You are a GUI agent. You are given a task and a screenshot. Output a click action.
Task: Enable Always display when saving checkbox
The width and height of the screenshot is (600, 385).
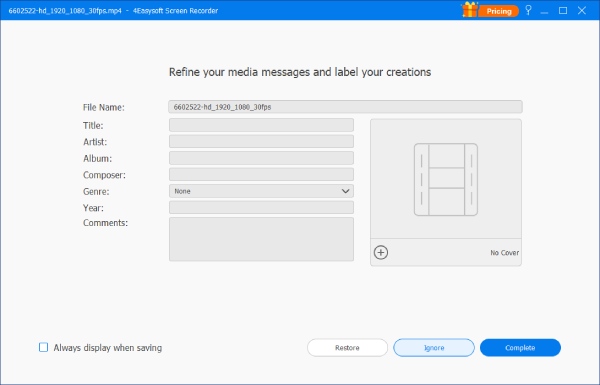point(44,347)
